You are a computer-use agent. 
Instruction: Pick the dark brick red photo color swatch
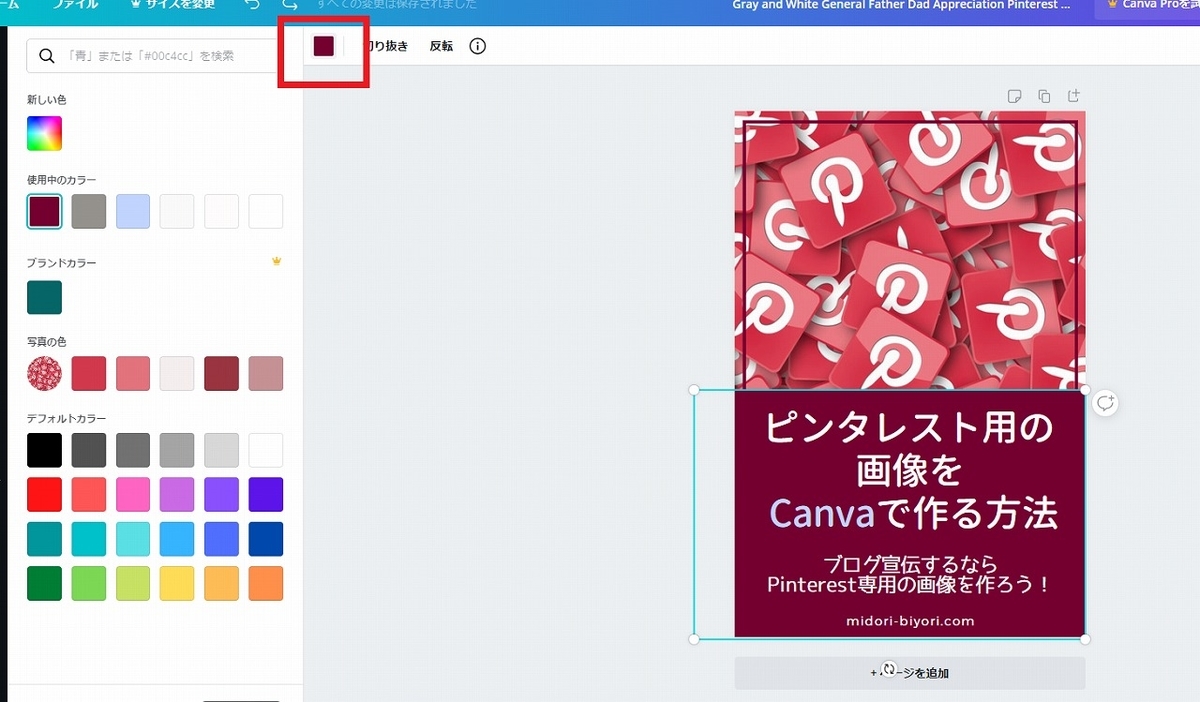[x=222, y=373]
